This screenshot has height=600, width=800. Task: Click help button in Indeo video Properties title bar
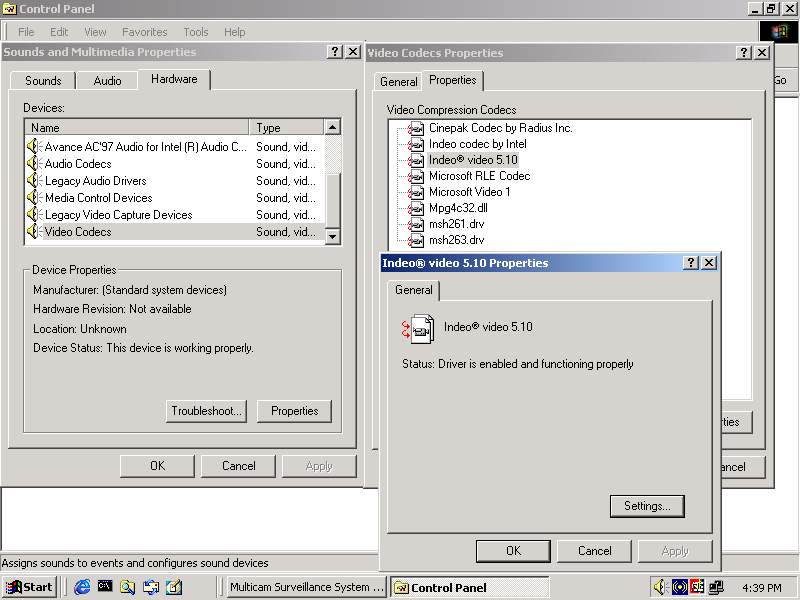pyautogui.click(x=690, y=263)
